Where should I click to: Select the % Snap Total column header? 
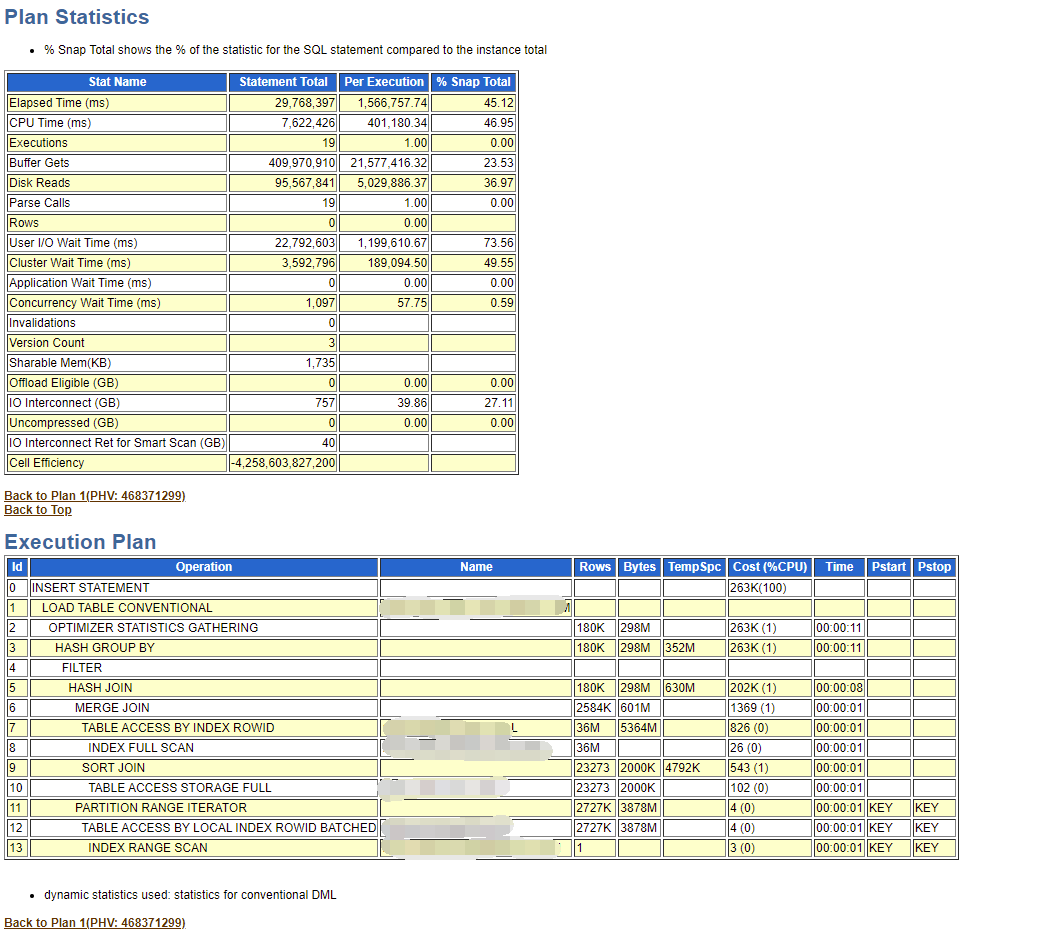coord(474,82)
